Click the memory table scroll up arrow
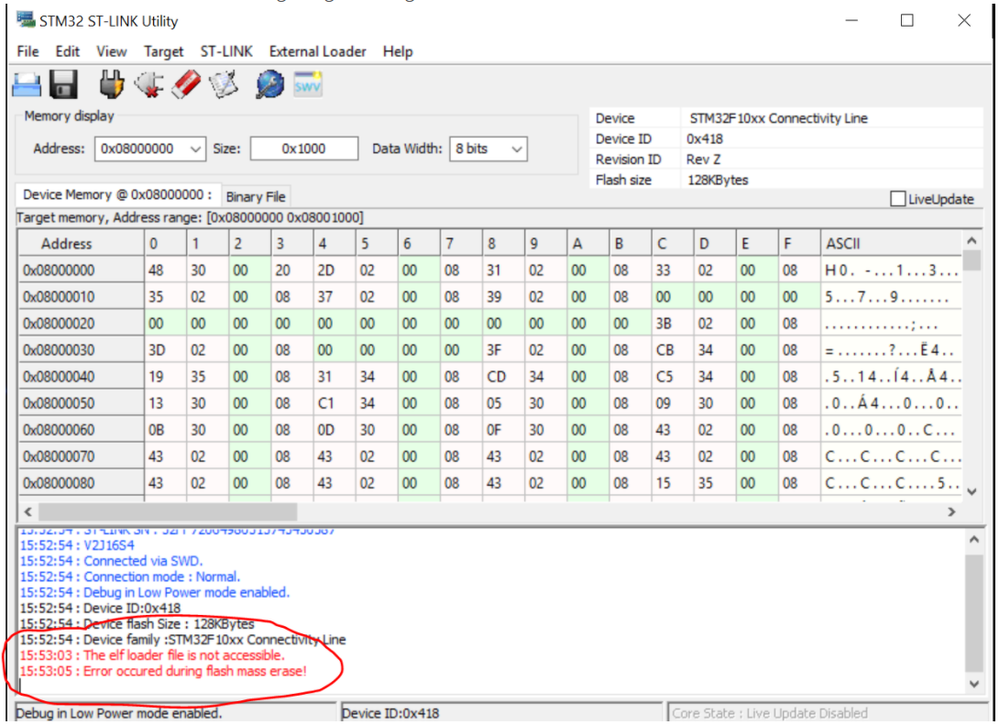This screenshot has height=725, width=999. [x=971, y=241]
